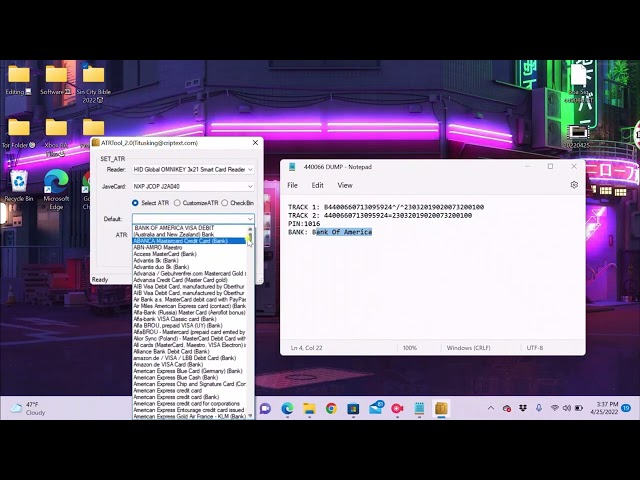This screenshot has height=480, width=640.
Task: Open the Wi-Fi network tray icon
Action: [x=554, y=408]
